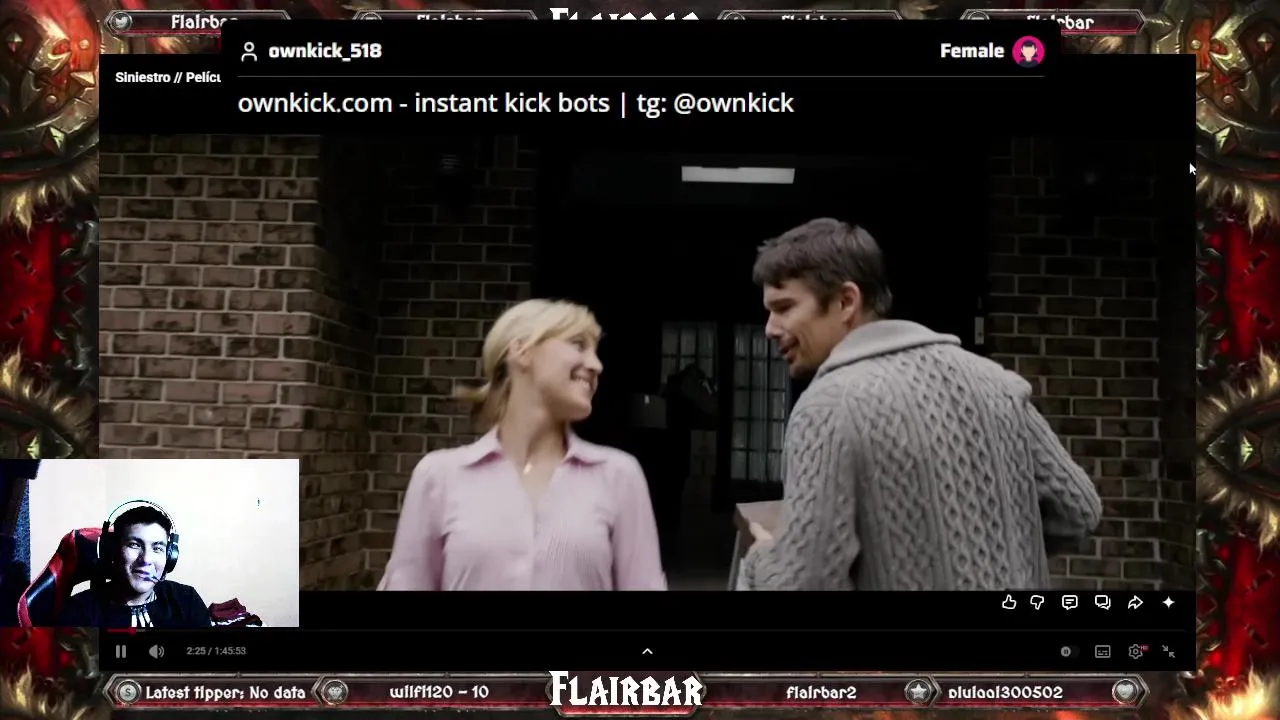Click the ownkick.com instant kick bots message
Screen dimensions: 1280x720
click(x=516, y=103)
